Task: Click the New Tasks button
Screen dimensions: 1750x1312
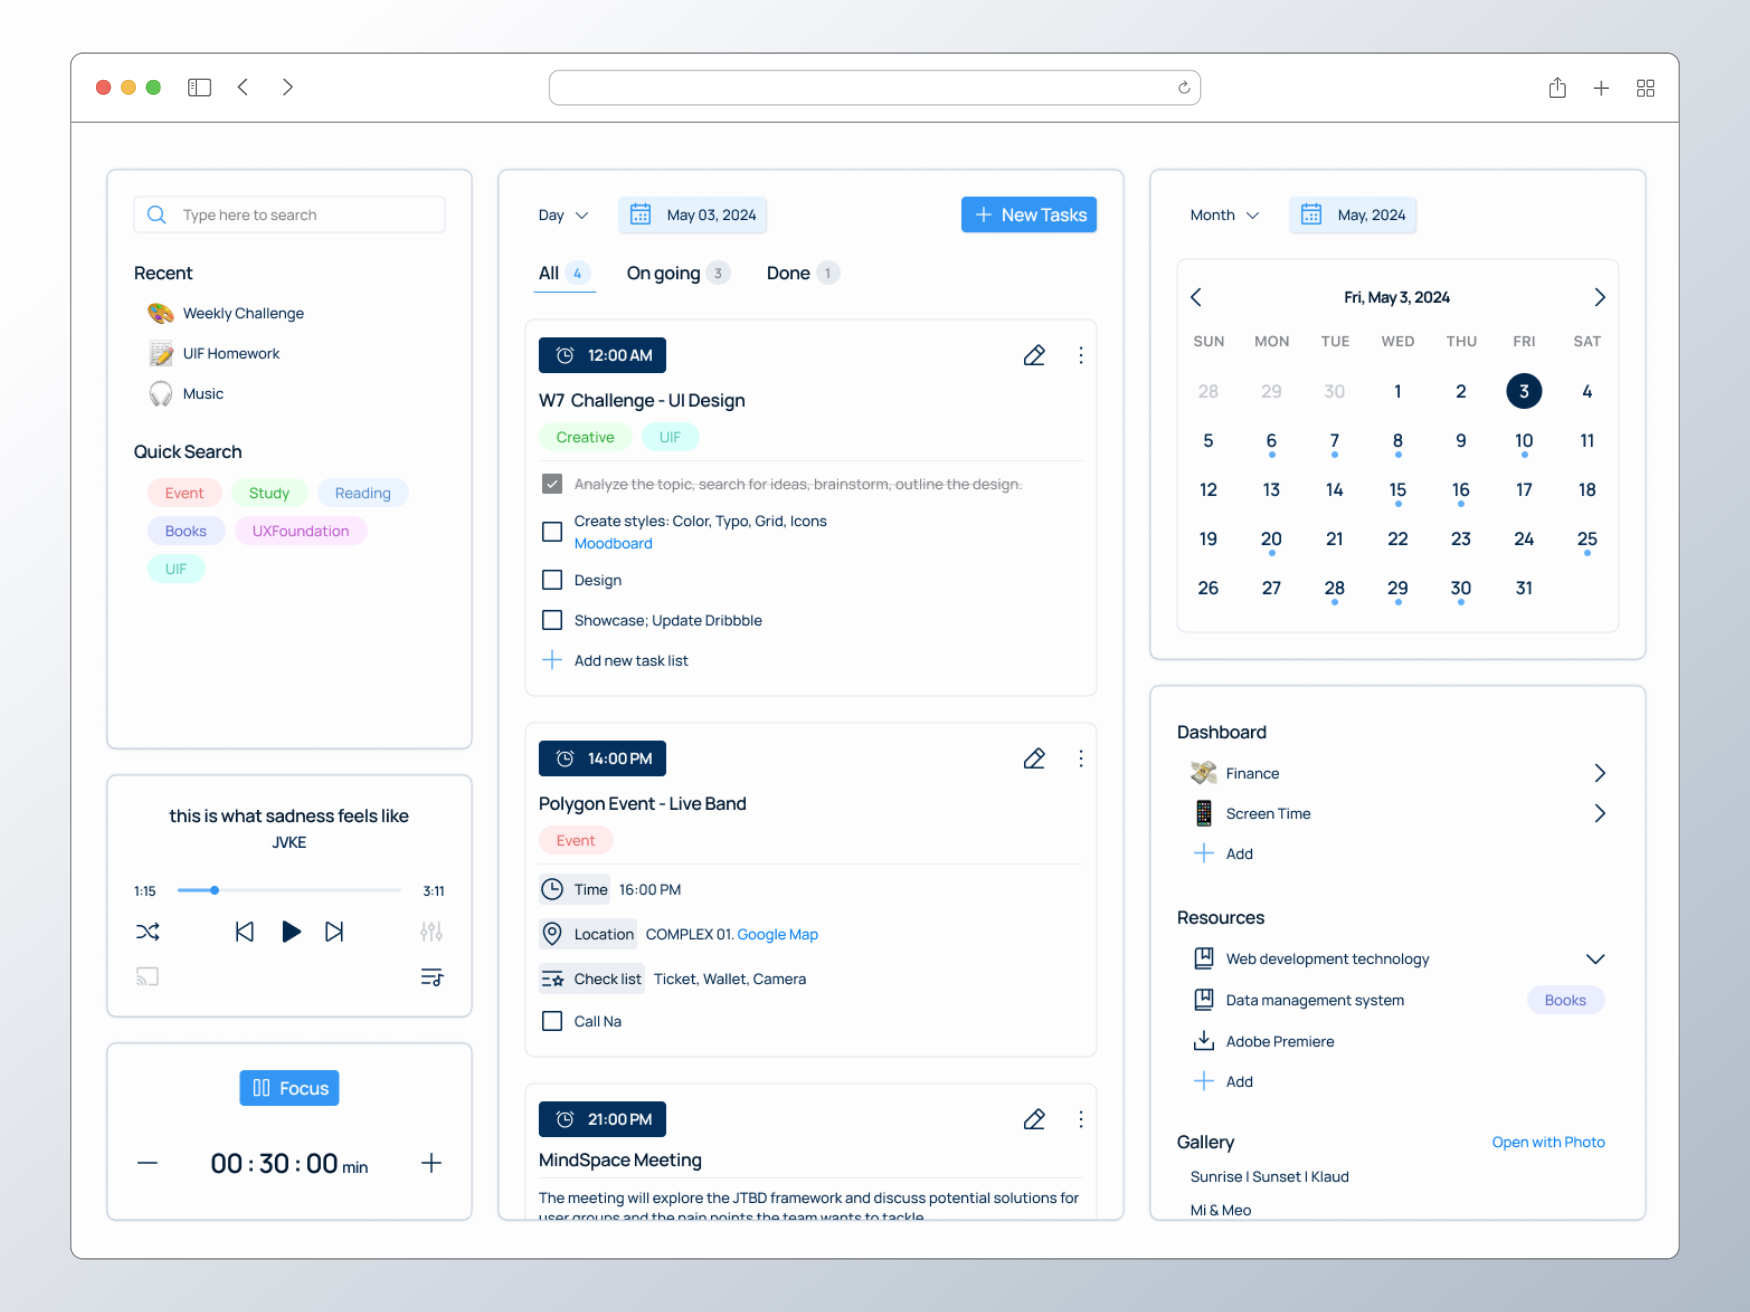Action: tap(1028, 214)
